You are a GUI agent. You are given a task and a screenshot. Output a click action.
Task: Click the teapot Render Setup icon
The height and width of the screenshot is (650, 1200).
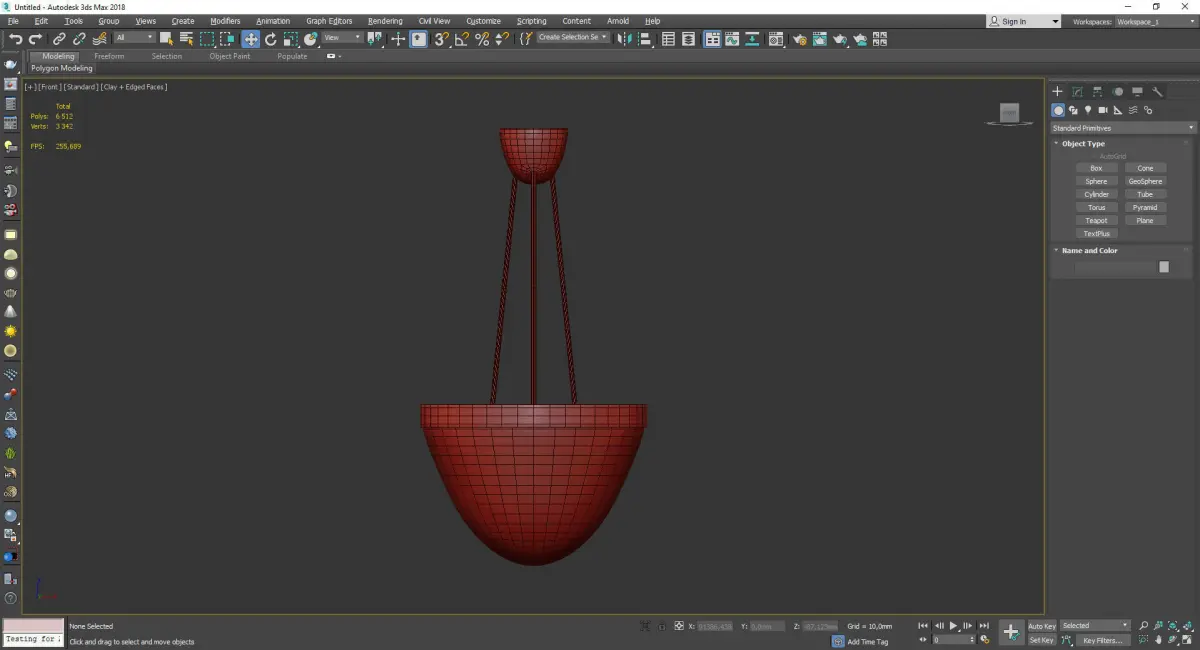coord(798,39)
